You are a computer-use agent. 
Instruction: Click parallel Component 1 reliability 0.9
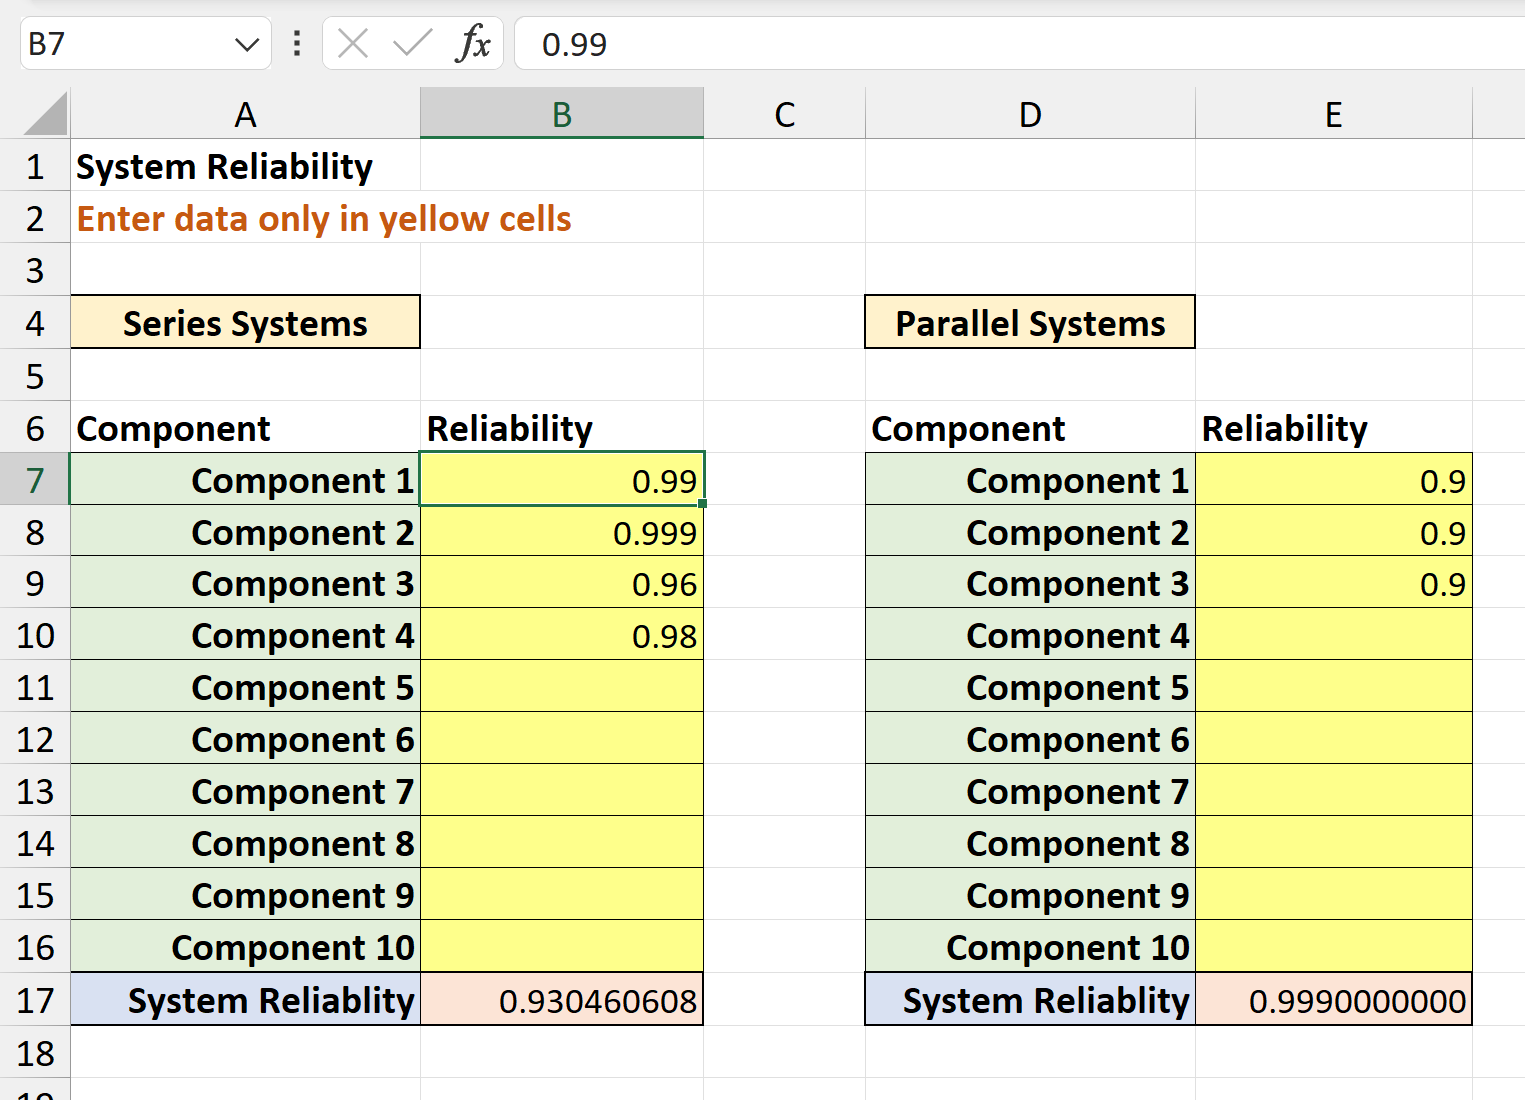[1334, 479]
